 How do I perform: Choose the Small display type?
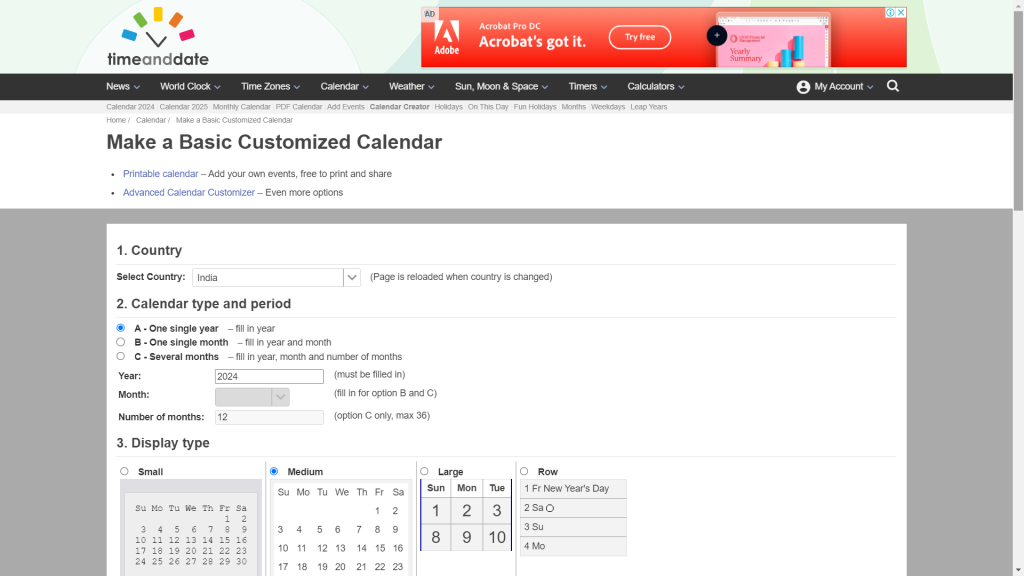click(125, 471)
